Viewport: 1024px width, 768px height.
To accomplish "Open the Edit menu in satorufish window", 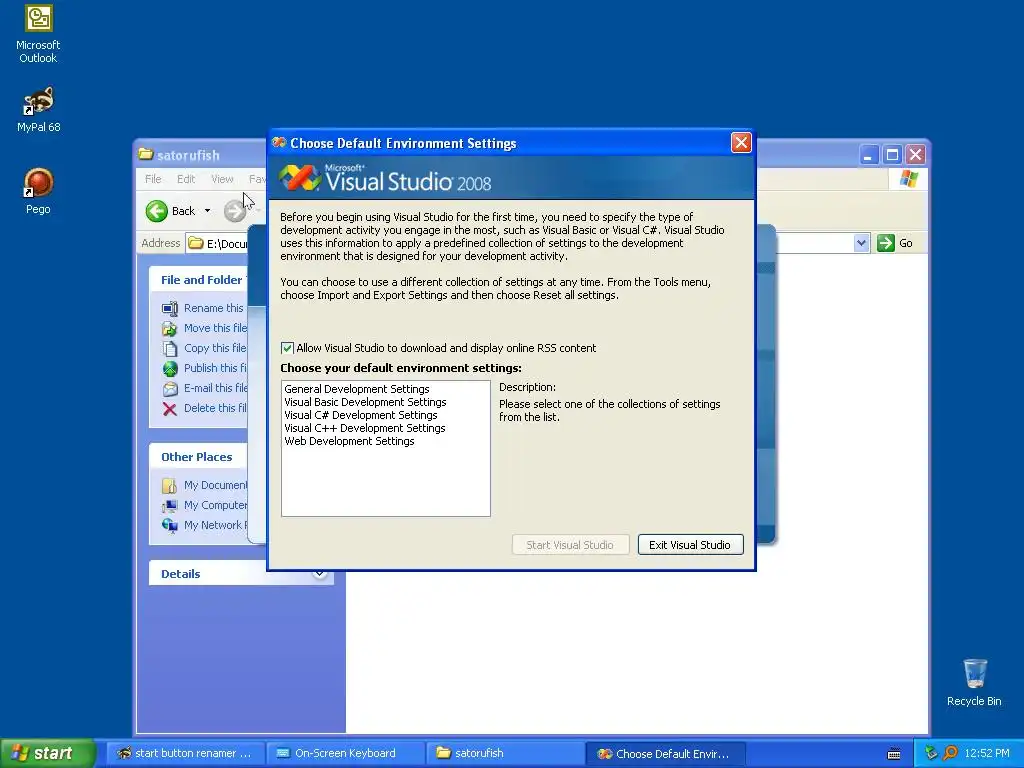I will click(x=186, y=179).
